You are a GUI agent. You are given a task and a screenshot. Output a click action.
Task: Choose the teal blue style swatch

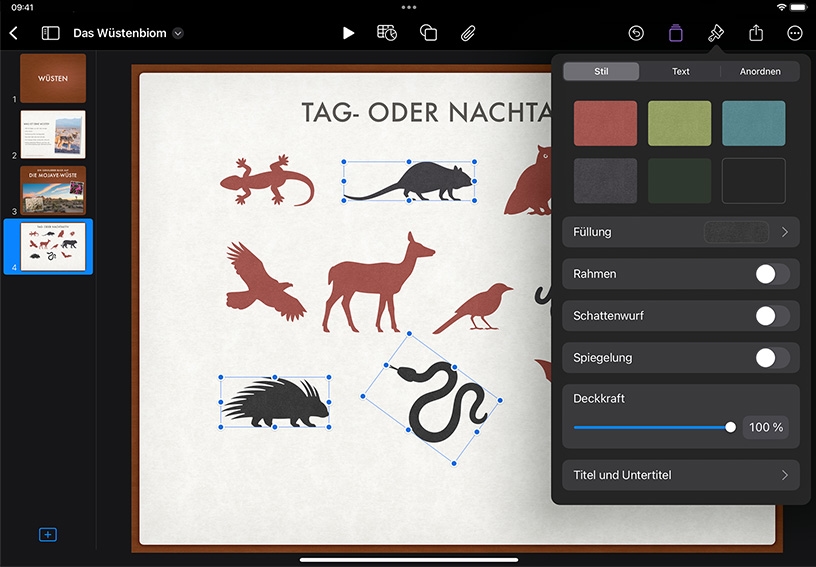coord(754,123)
